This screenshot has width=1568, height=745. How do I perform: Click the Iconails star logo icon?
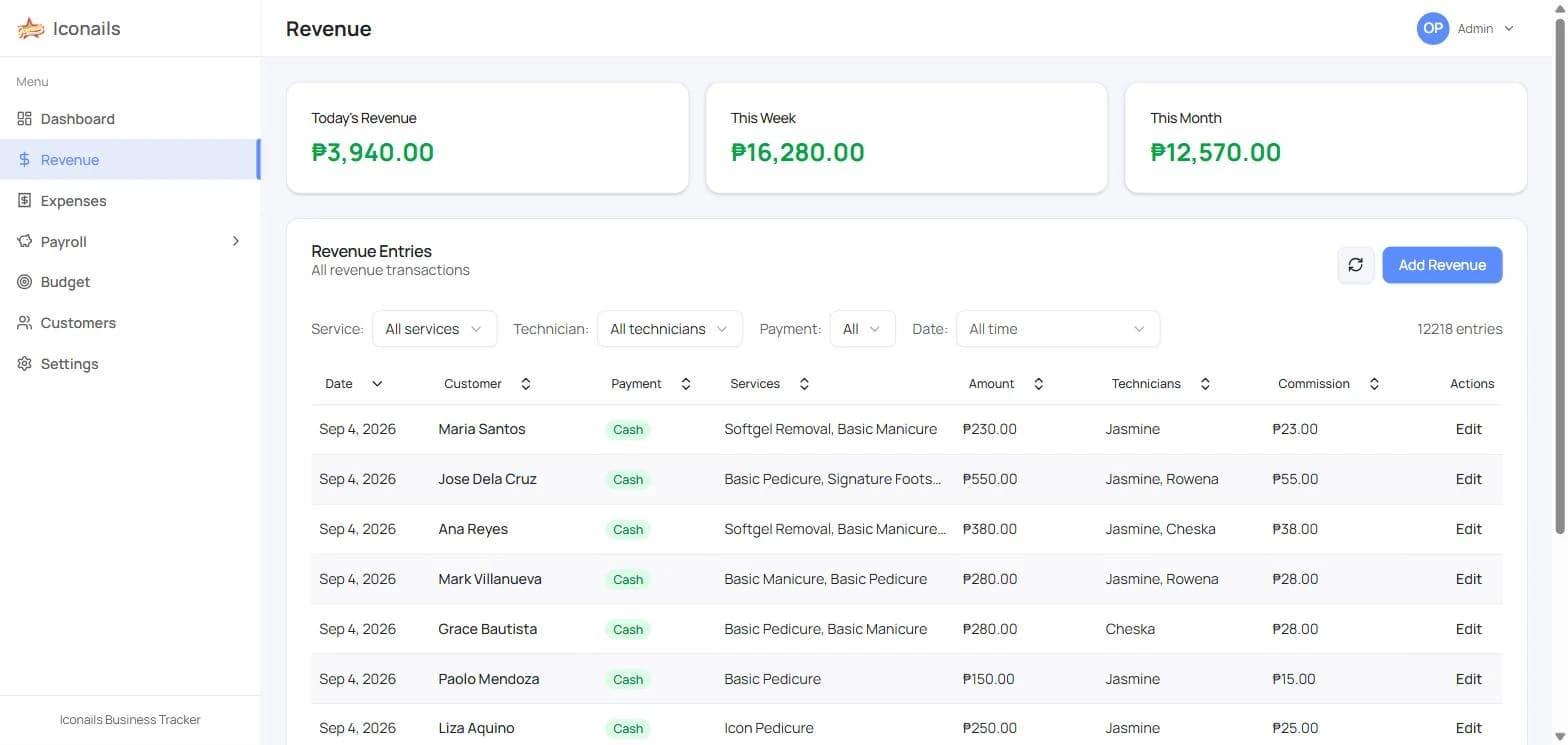[x=31, y=29]
